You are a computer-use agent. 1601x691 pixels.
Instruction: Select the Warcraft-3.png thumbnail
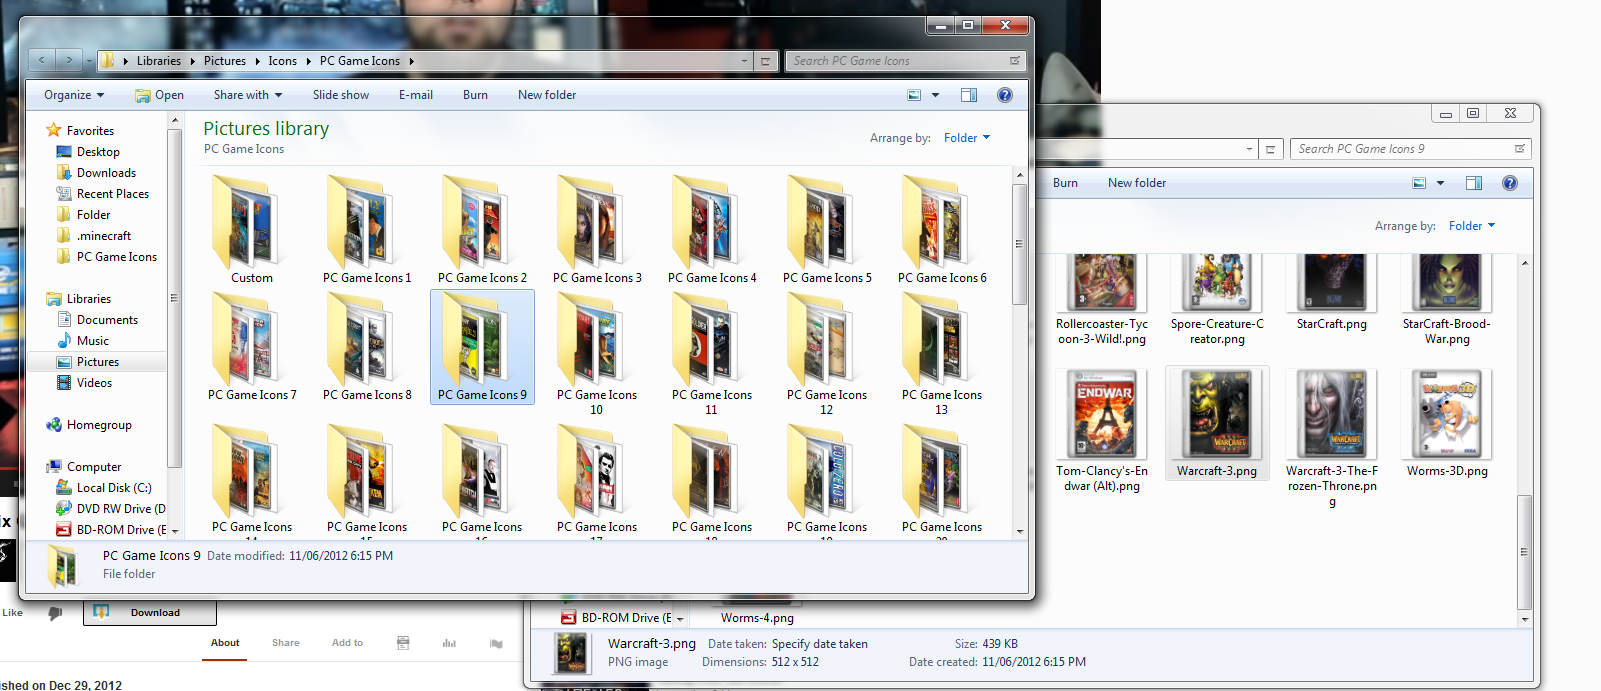[1217, 424]
